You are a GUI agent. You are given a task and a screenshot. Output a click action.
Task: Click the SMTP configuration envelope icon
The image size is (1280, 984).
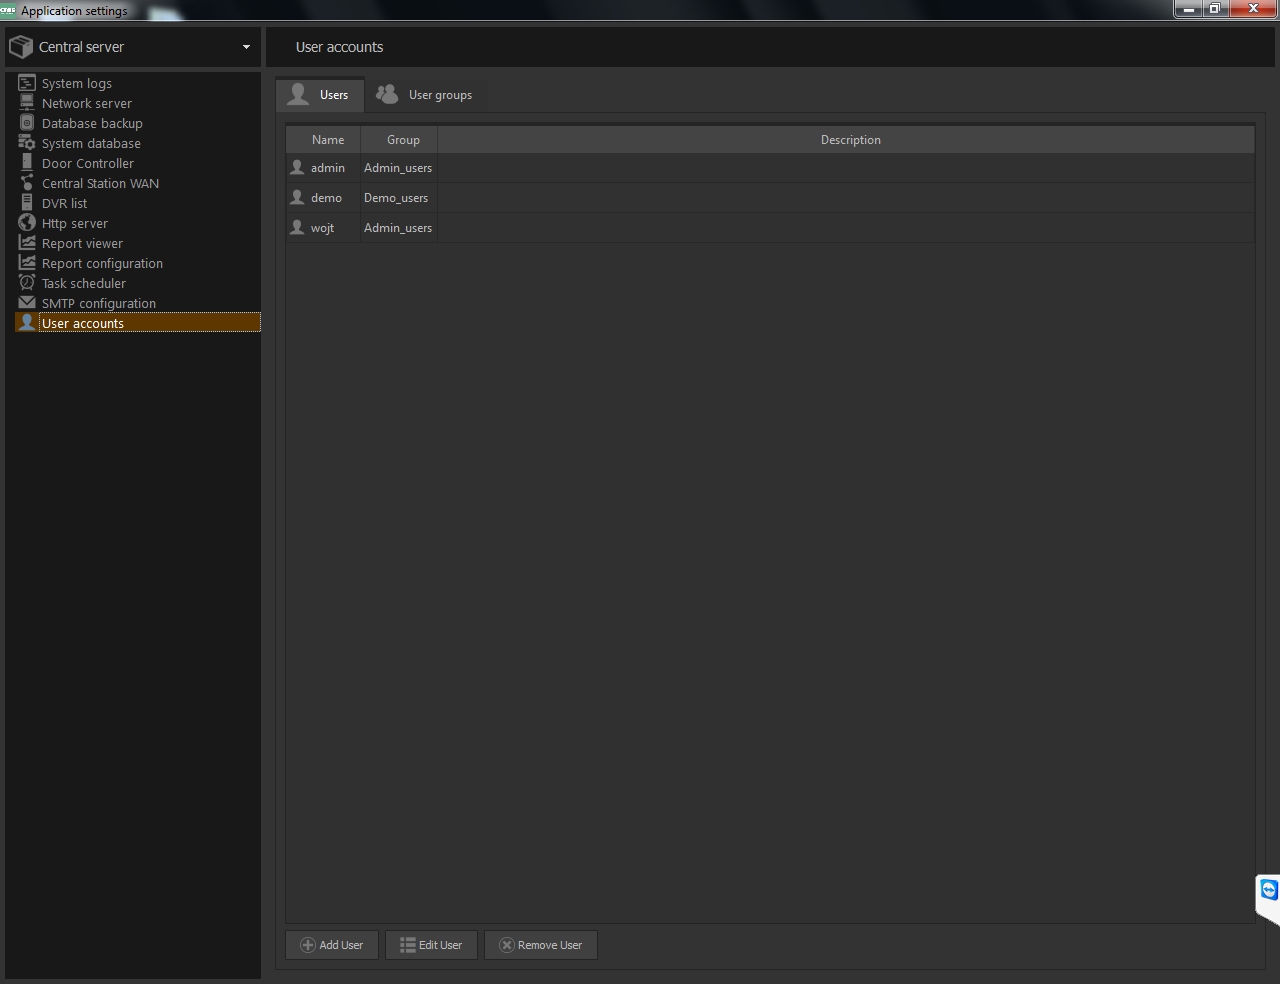coord(27,303)
